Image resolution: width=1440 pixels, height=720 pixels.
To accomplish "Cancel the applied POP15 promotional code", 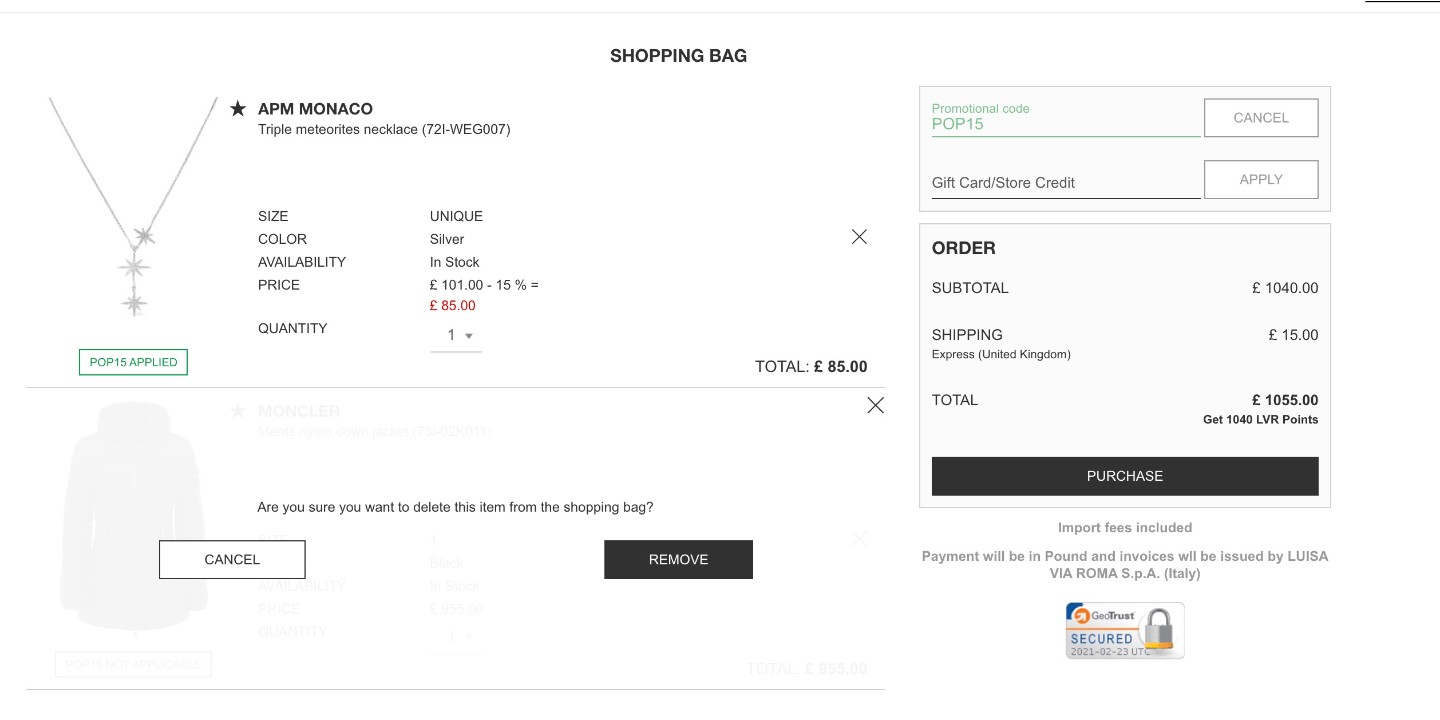I will tap(1261, 118).
